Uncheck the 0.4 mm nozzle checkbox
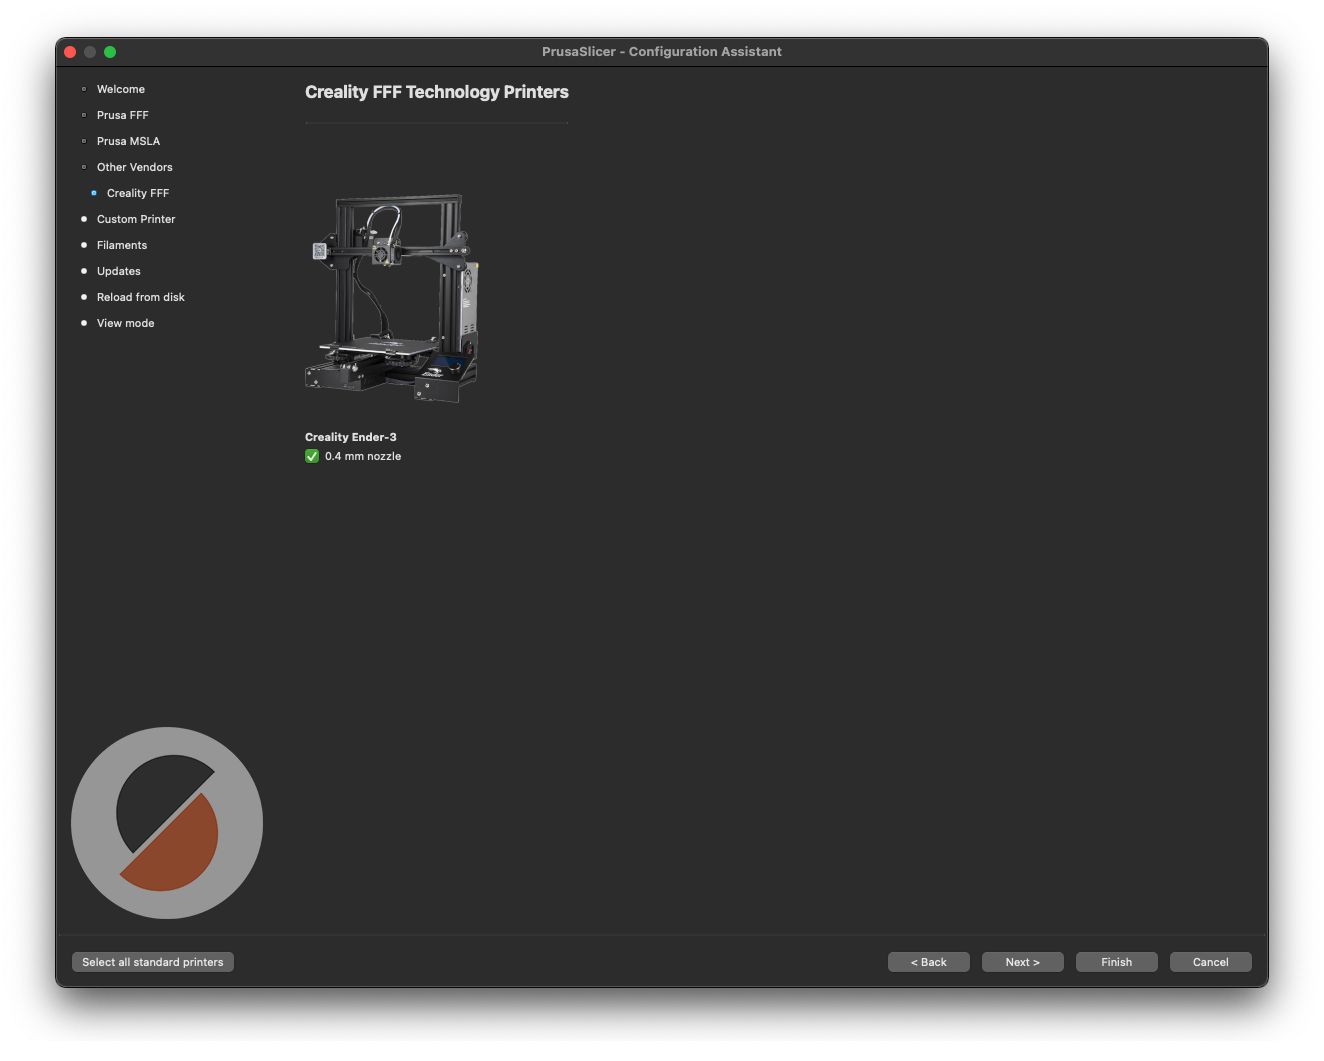The image size is (1324, 1061). coord(312,456)
